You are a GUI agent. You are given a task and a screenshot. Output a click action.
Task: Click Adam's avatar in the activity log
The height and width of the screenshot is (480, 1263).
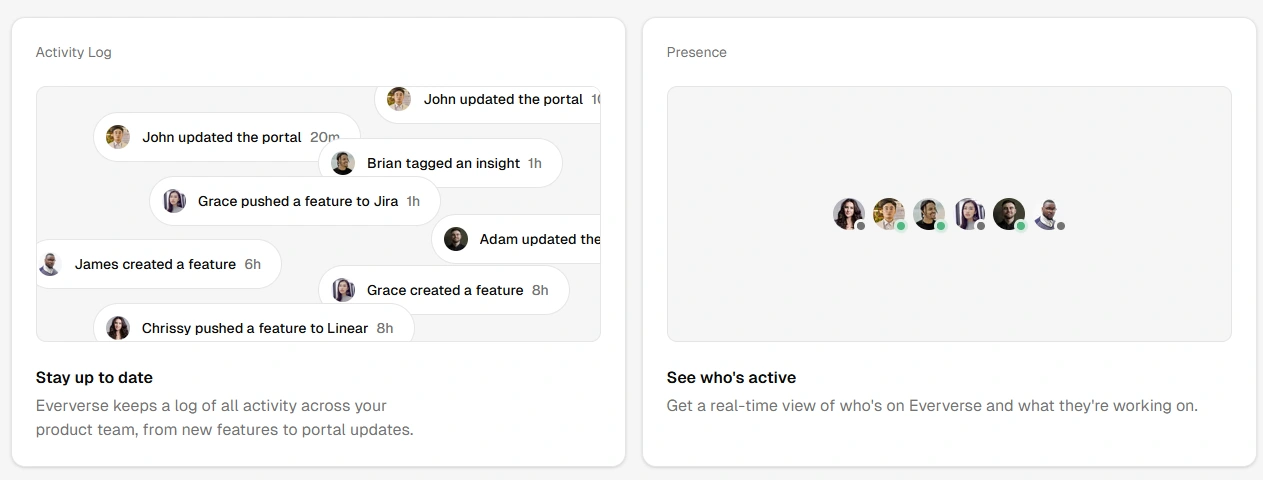click(x=456, y=239)
